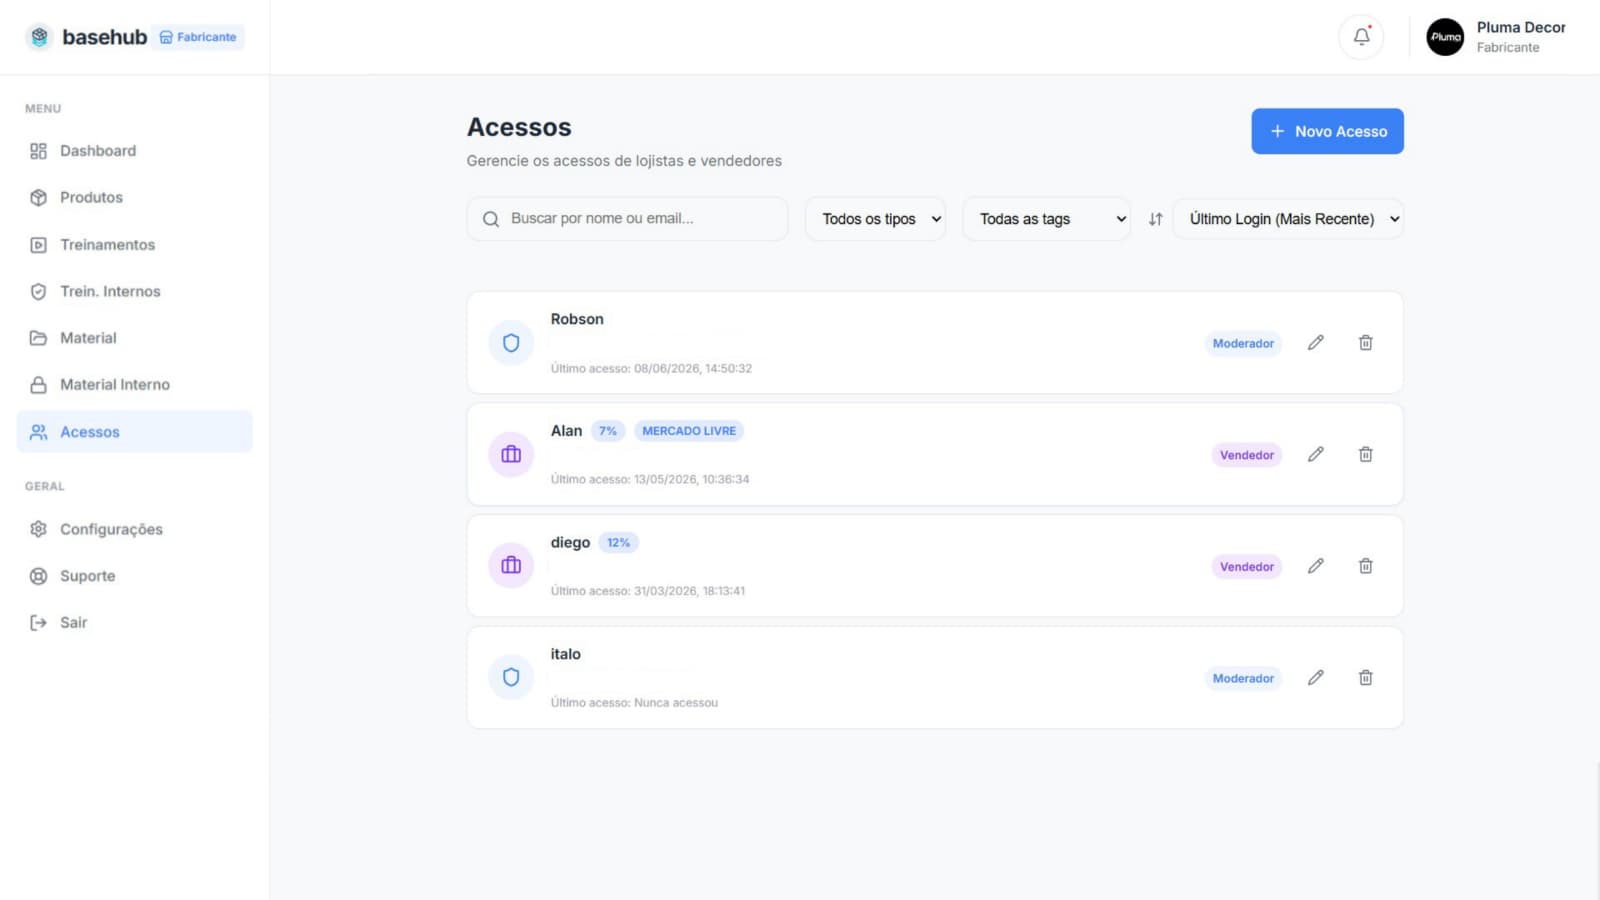The height and width of the screenshot is (900, 1600).
Task: Edit diego's access with pencil icon
Action: point(1316,566)
